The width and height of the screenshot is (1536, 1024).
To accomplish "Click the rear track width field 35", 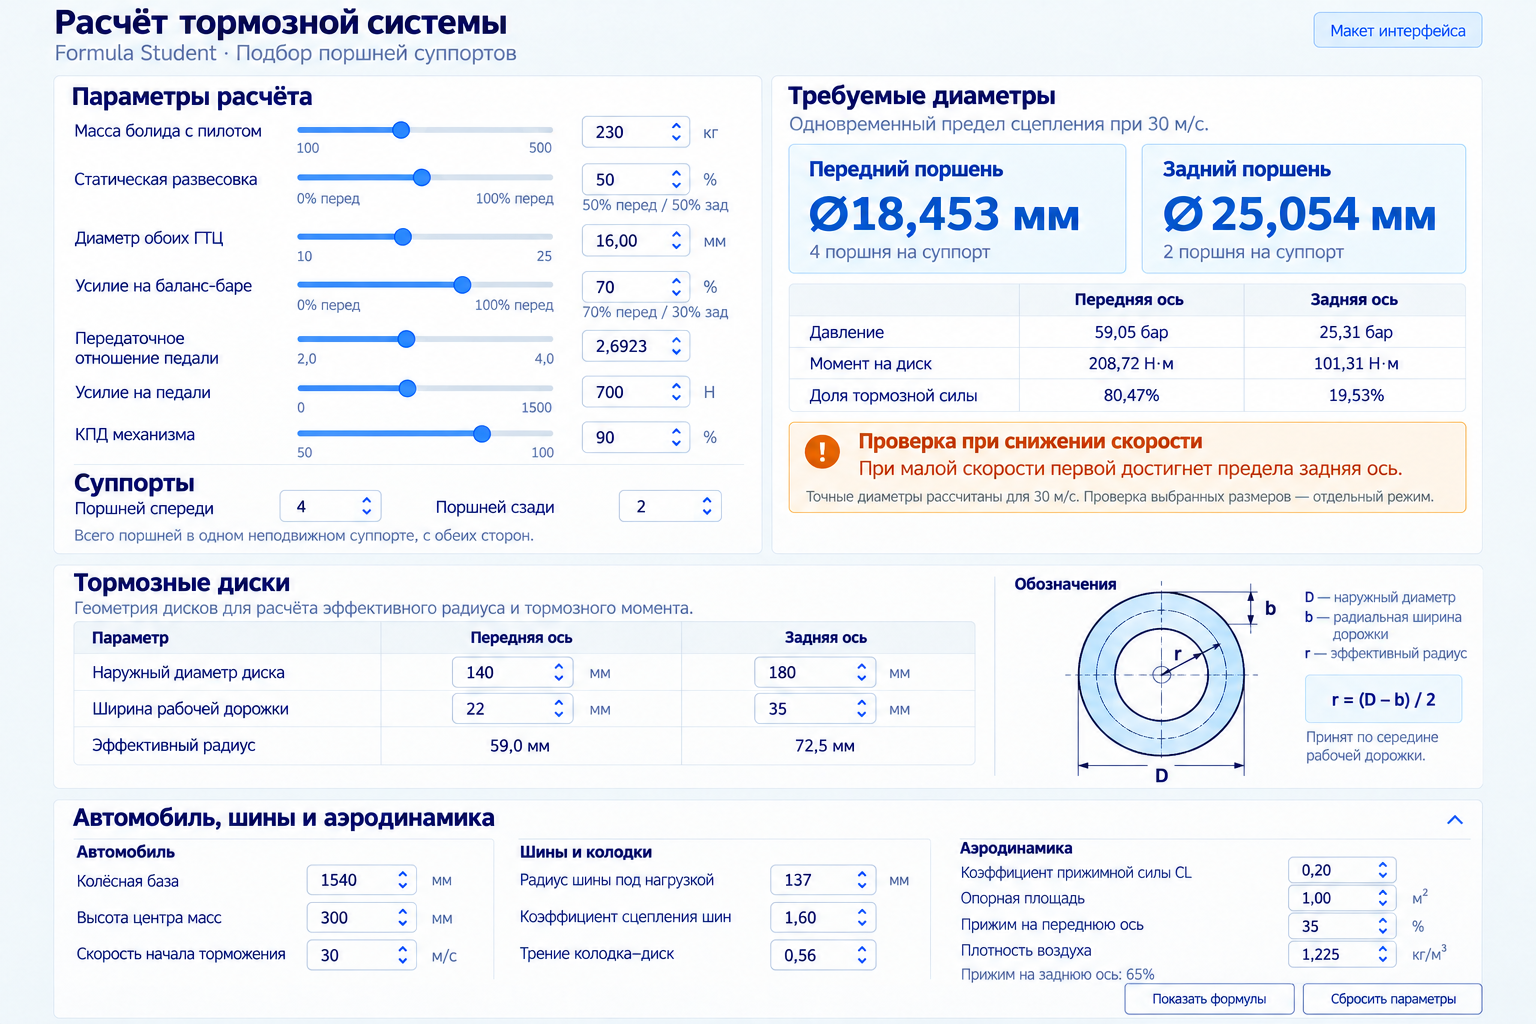I will tap(815, 709).
